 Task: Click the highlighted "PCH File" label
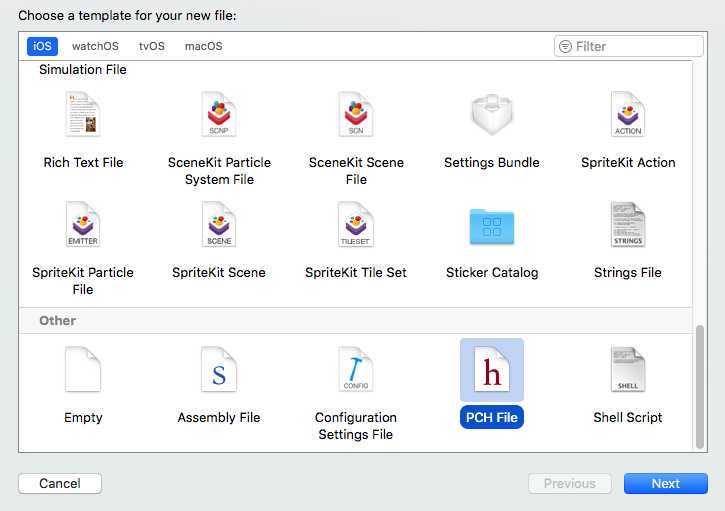(492, 417)
